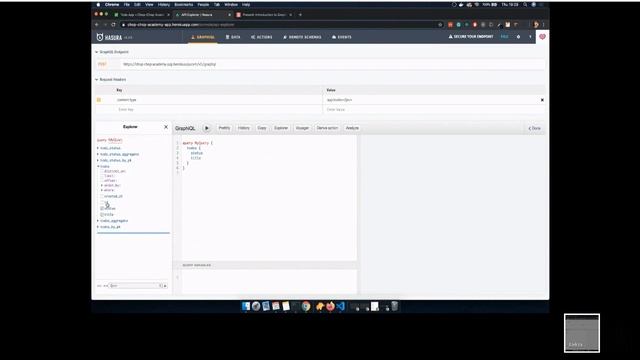Expand the todo_status node in Explorer
The height and width of the screenshot is (360, 640).
point(98,148)
